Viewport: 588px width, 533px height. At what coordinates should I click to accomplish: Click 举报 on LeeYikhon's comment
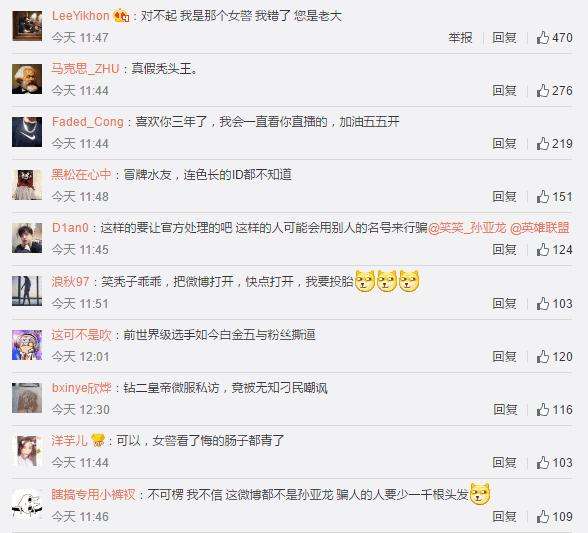coord(460,38)
